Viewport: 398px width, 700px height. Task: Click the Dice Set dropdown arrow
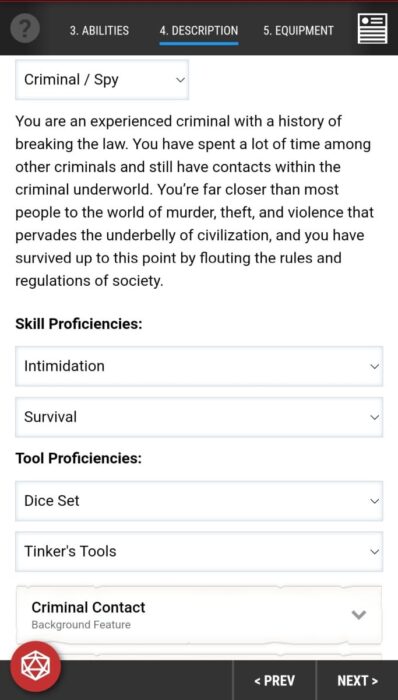(x=374, y=501)
